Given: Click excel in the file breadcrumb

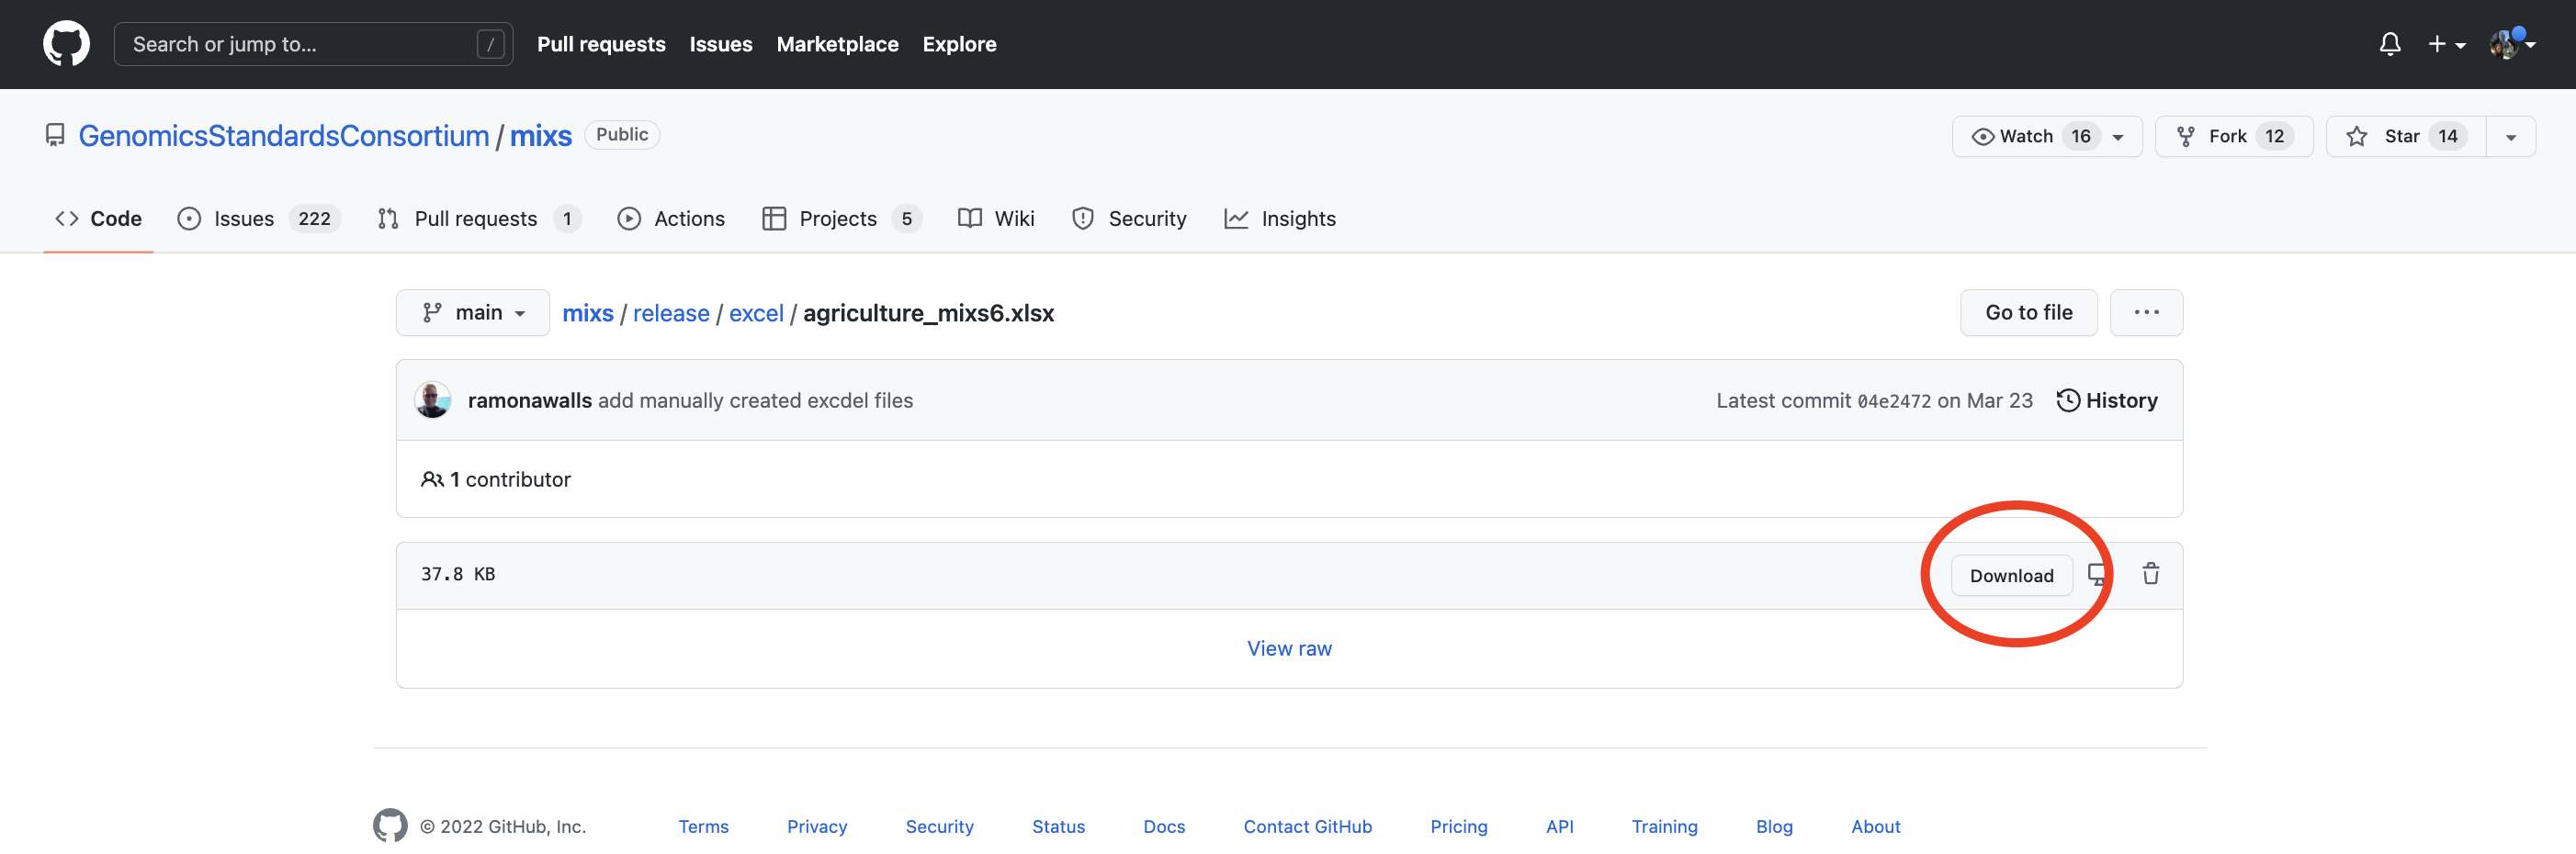Looking at the screenshot, I should pyautogui.click(x=756, y=313).
